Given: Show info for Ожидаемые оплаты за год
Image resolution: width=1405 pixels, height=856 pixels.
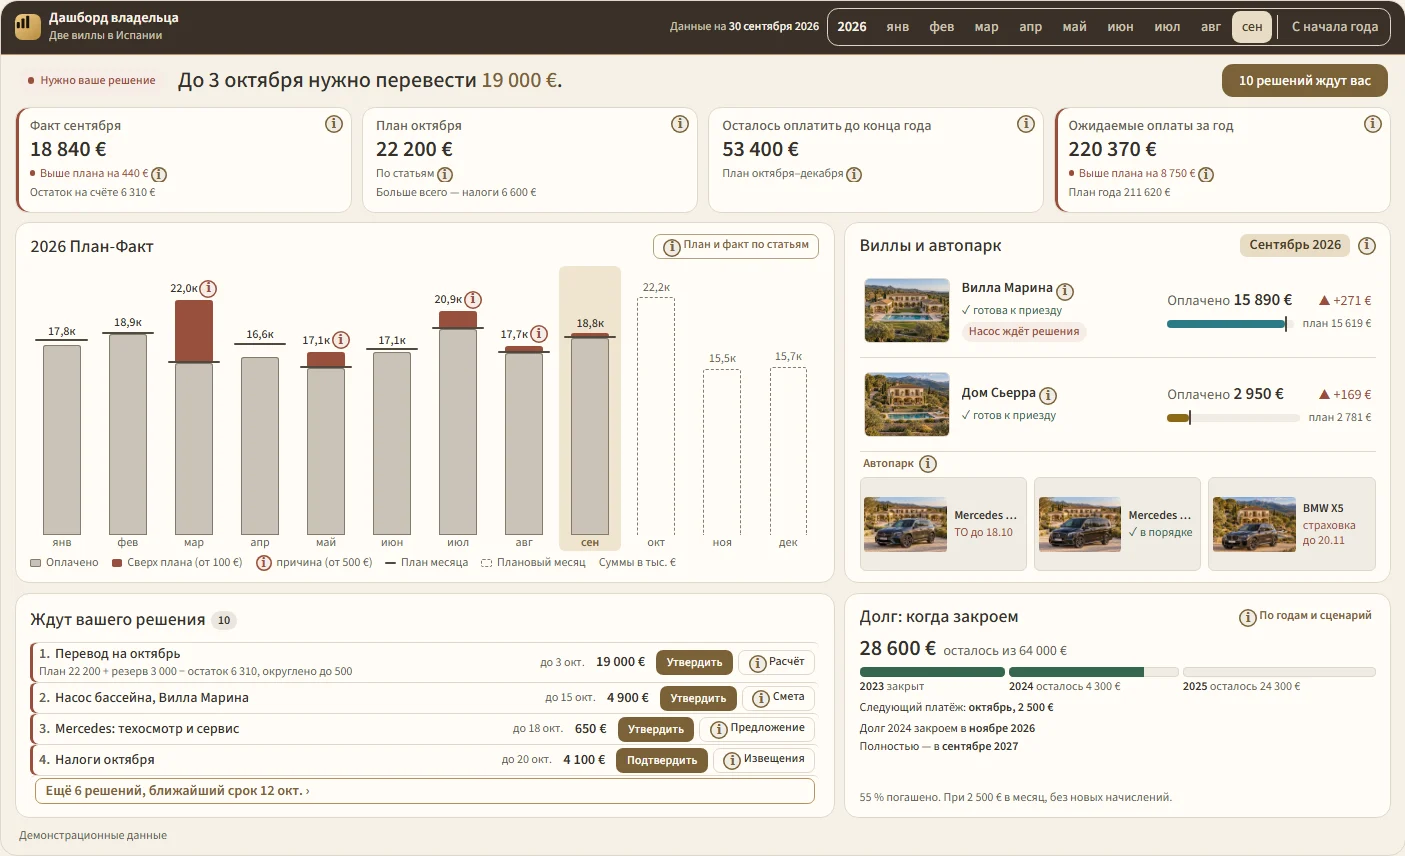Looking at the screenshot, I should (x=1373, y=124).
